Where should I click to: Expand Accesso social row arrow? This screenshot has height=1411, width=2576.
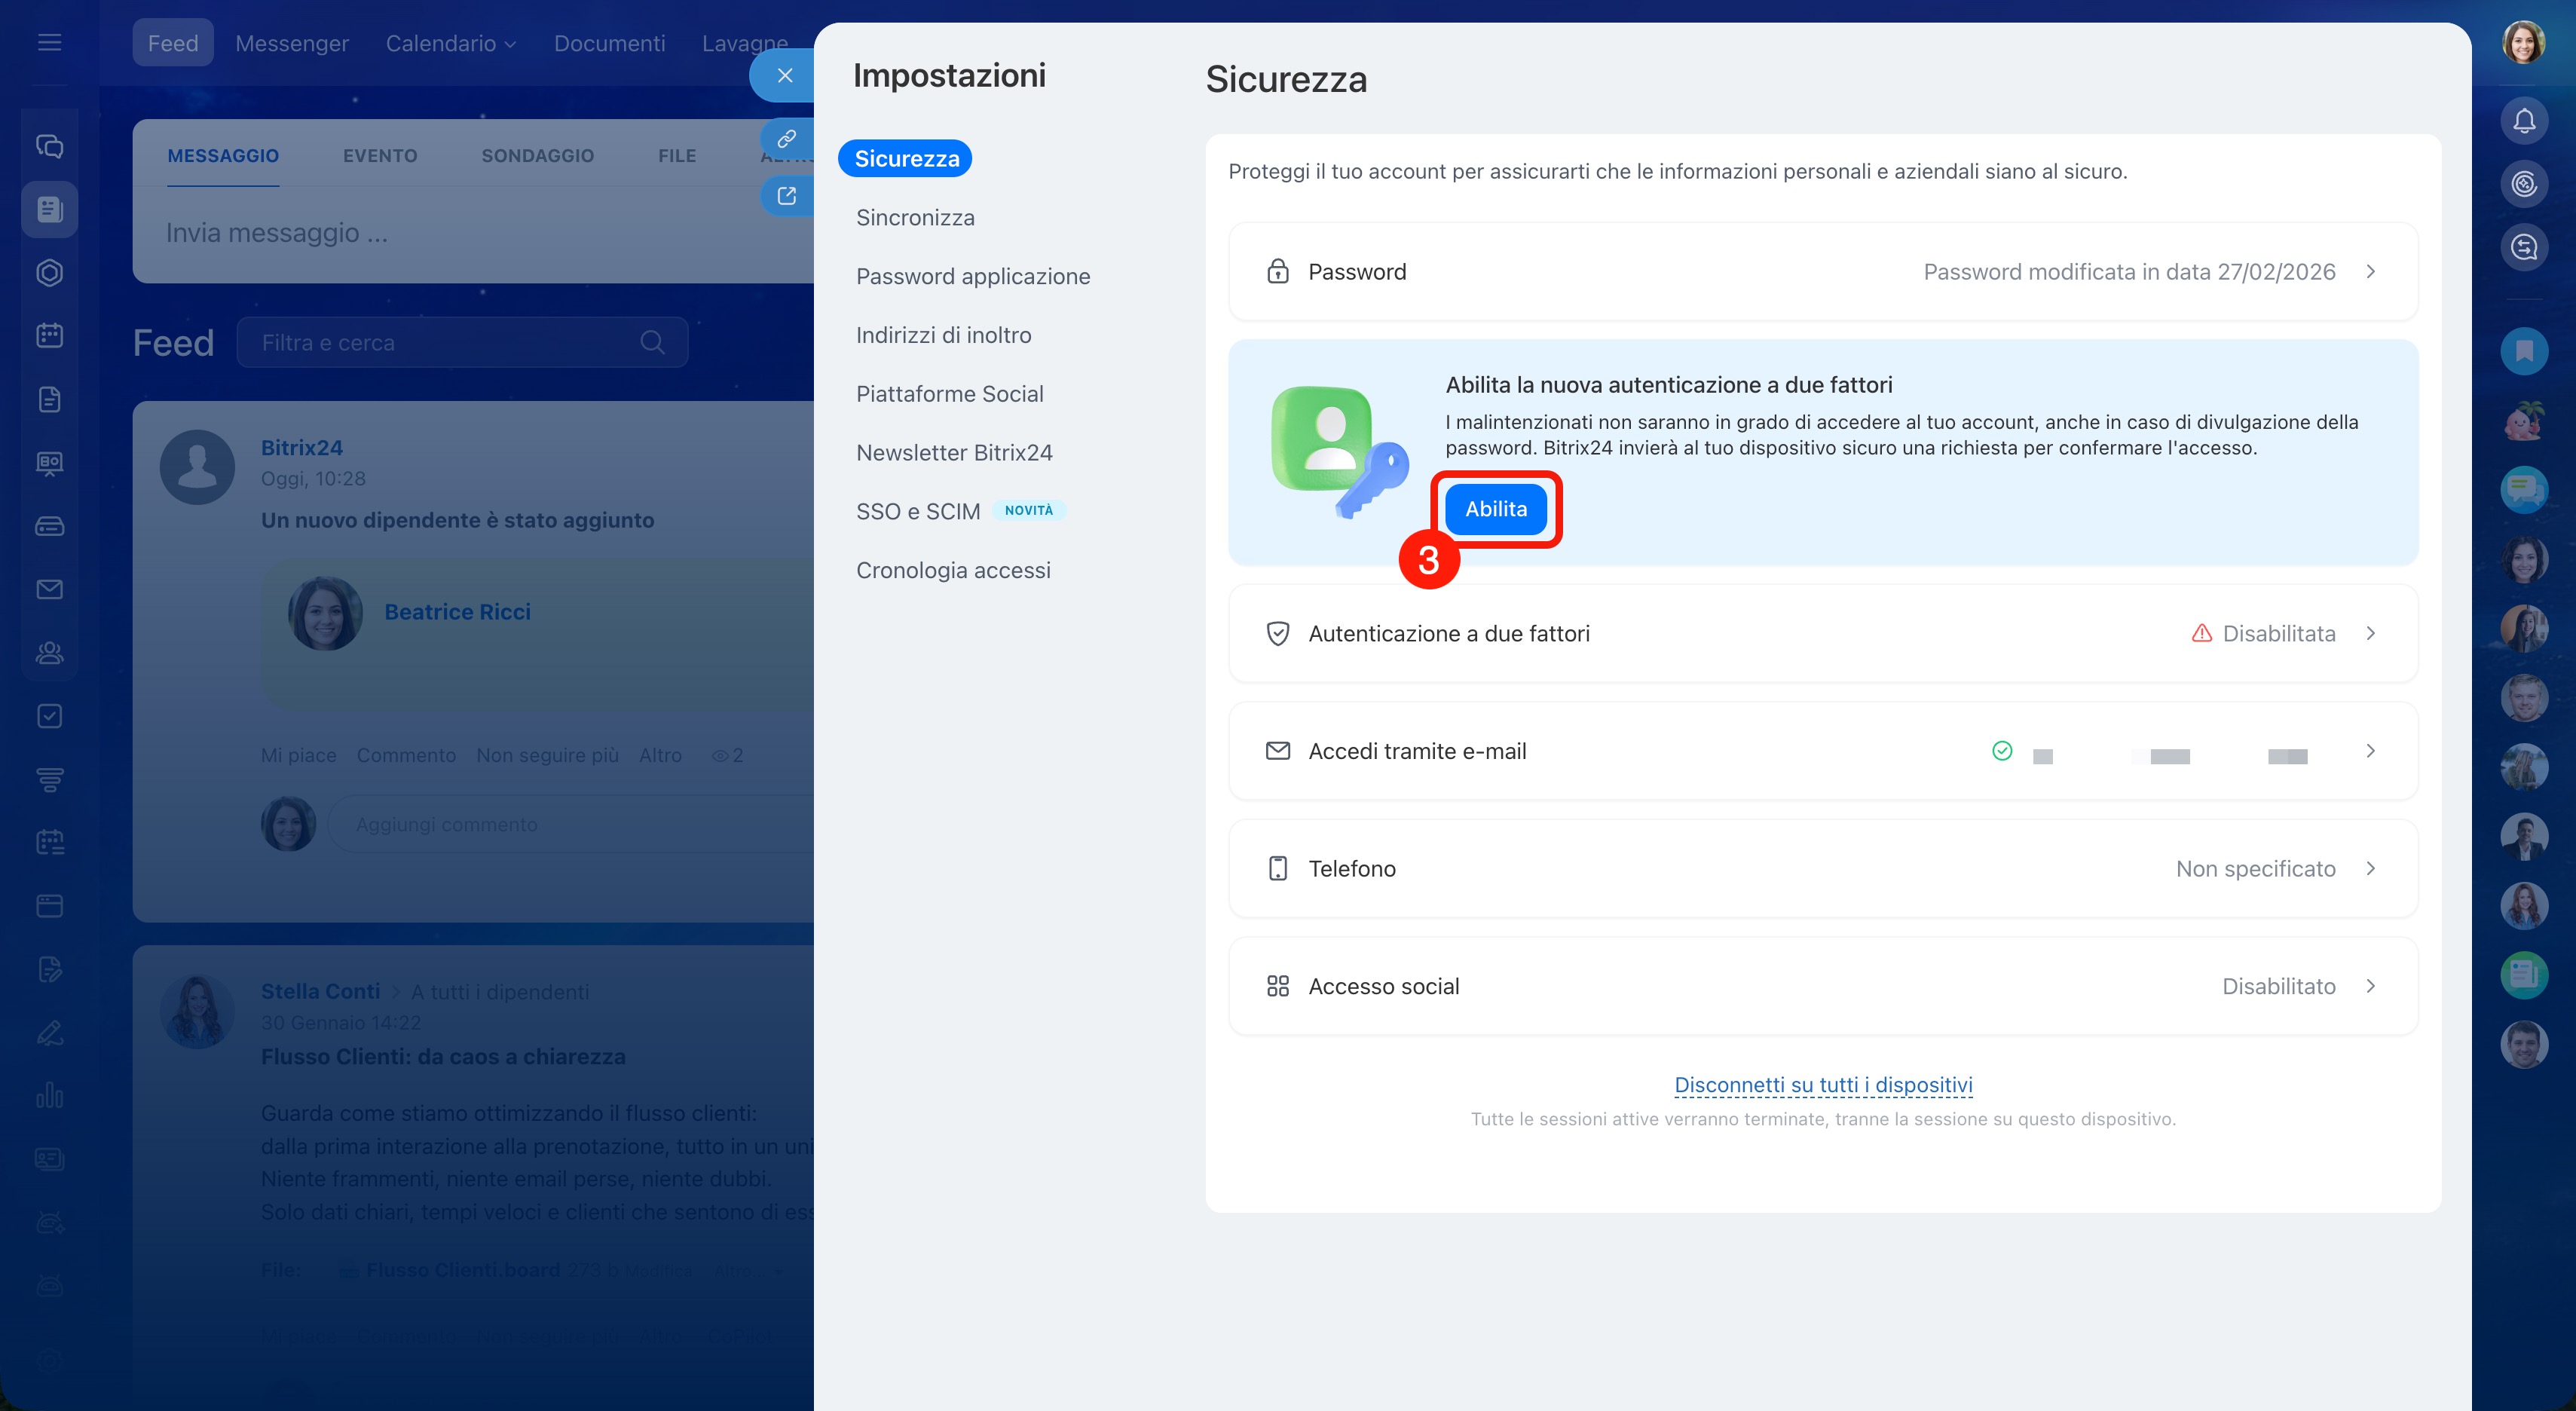point(2370,986)
